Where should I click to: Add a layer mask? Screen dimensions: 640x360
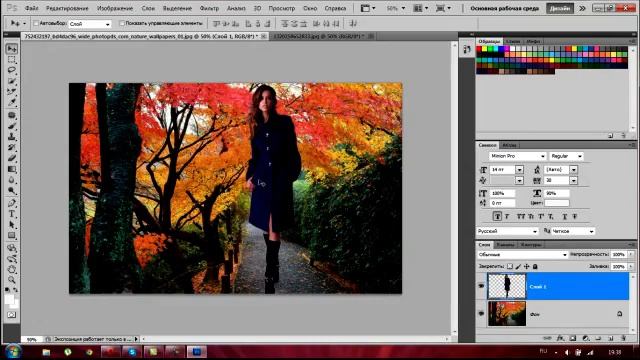[x=573, y=338]
